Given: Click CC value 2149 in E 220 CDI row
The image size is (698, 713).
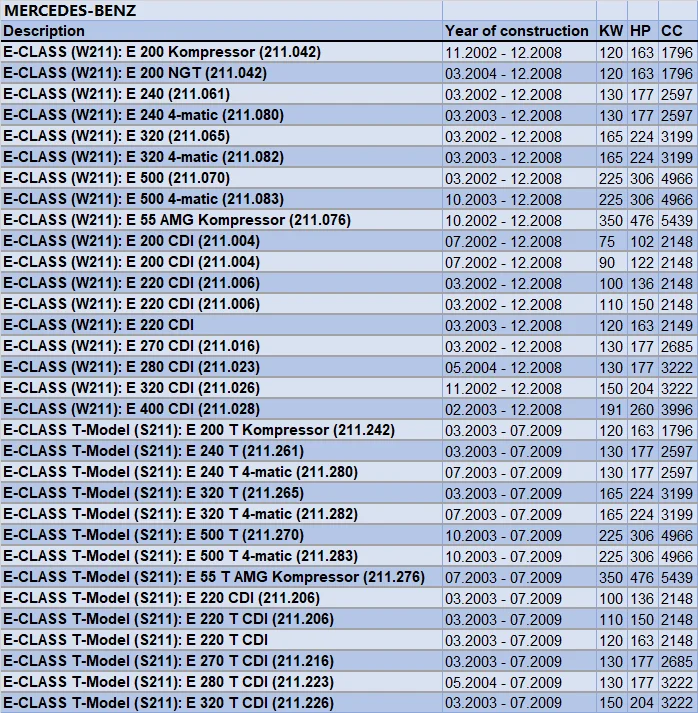Looking at the screenshot, I should pos(678,325).
